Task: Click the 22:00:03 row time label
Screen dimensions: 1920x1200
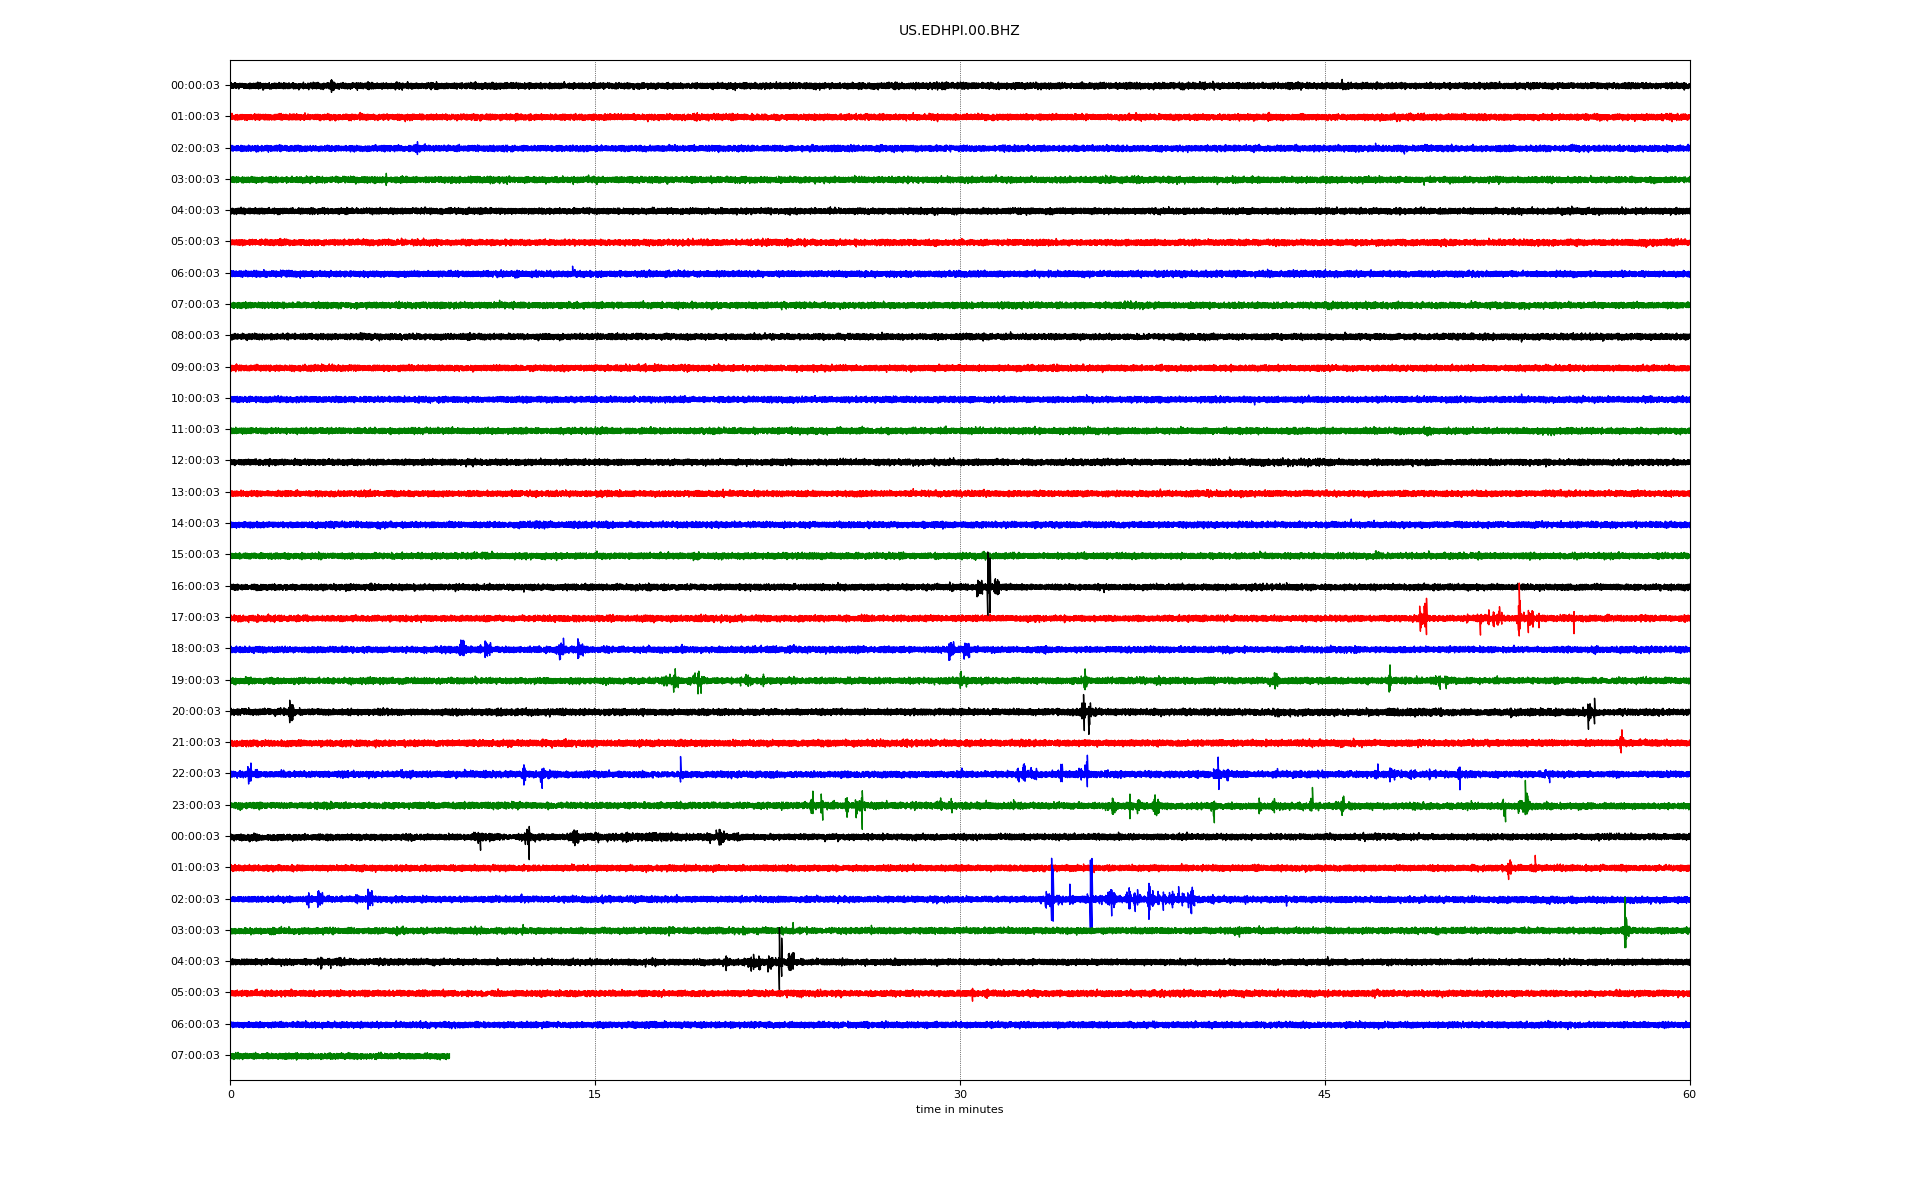Action: (195, 774)
